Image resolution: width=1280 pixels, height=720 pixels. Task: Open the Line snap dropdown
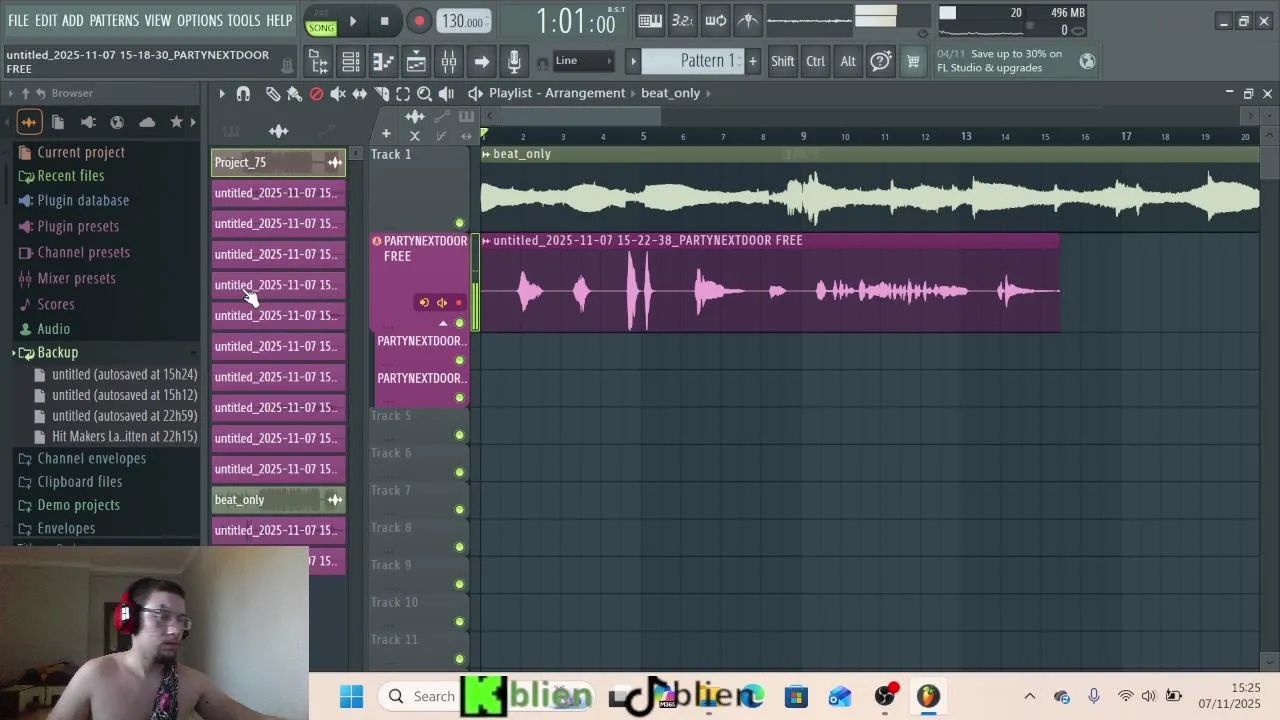pyautogui.click(x=583, y=61)
